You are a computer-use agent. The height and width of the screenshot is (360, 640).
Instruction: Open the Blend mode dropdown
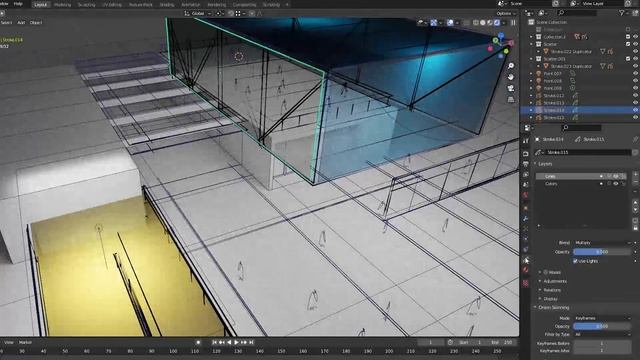[602, 243]
